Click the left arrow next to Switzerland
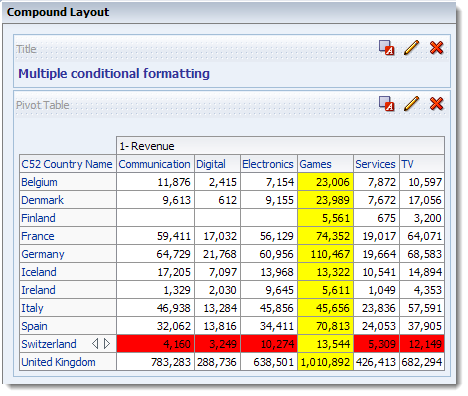 click(x=95, y=344)
